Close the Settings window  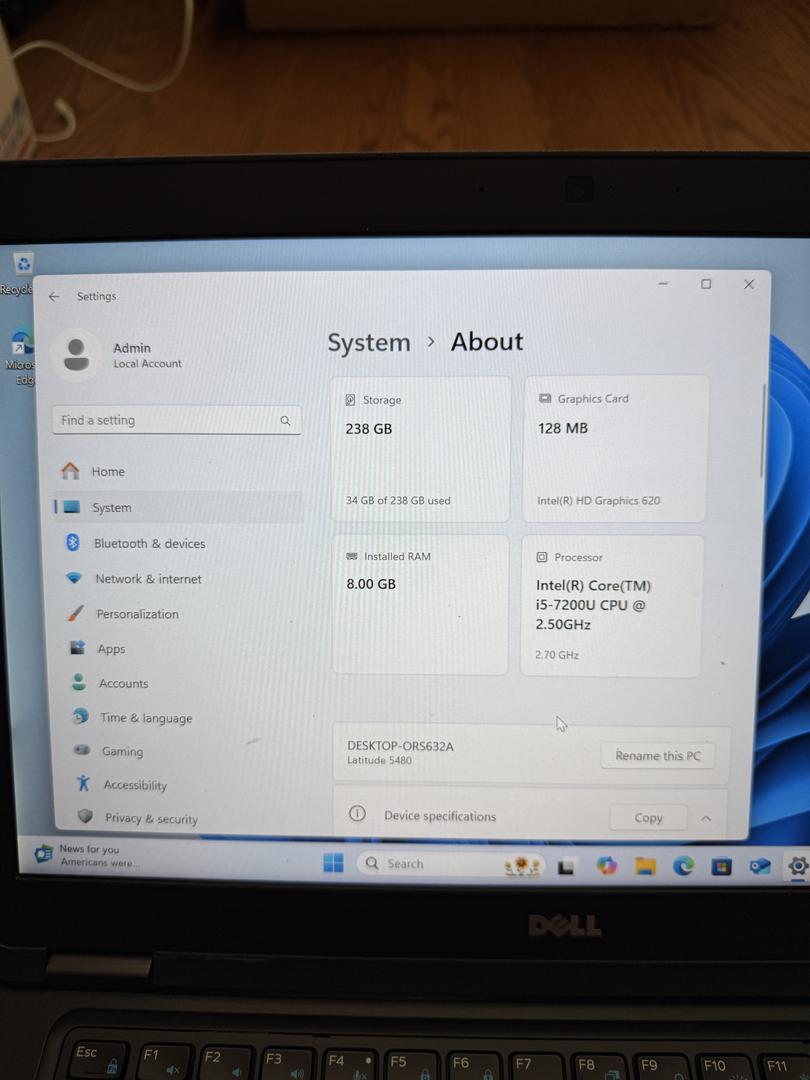749,284
